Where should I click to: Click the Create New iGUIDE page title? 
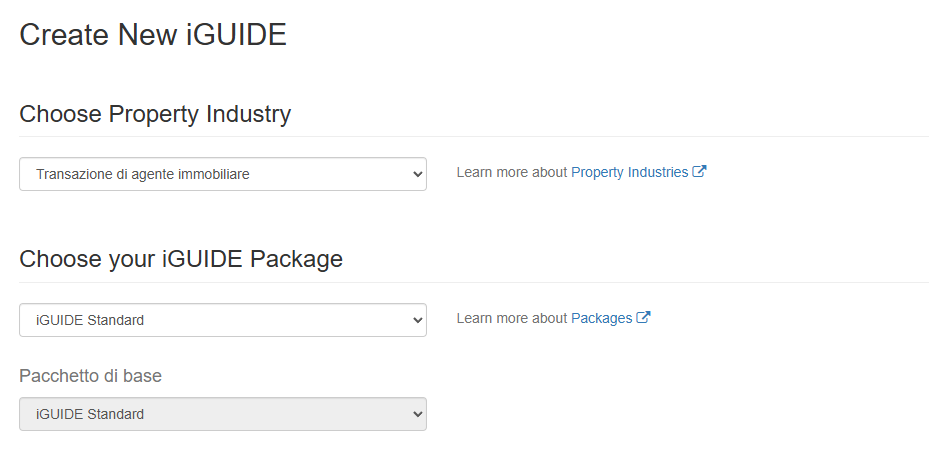click(x=153, y=34)
